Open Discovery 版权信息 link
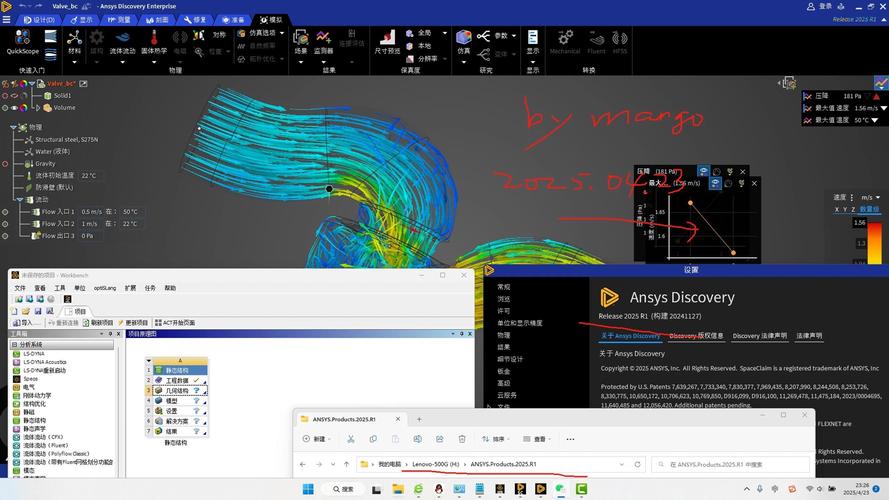This screenshot has width=889, height=500. pyautogui.click(x=696, y=336)
